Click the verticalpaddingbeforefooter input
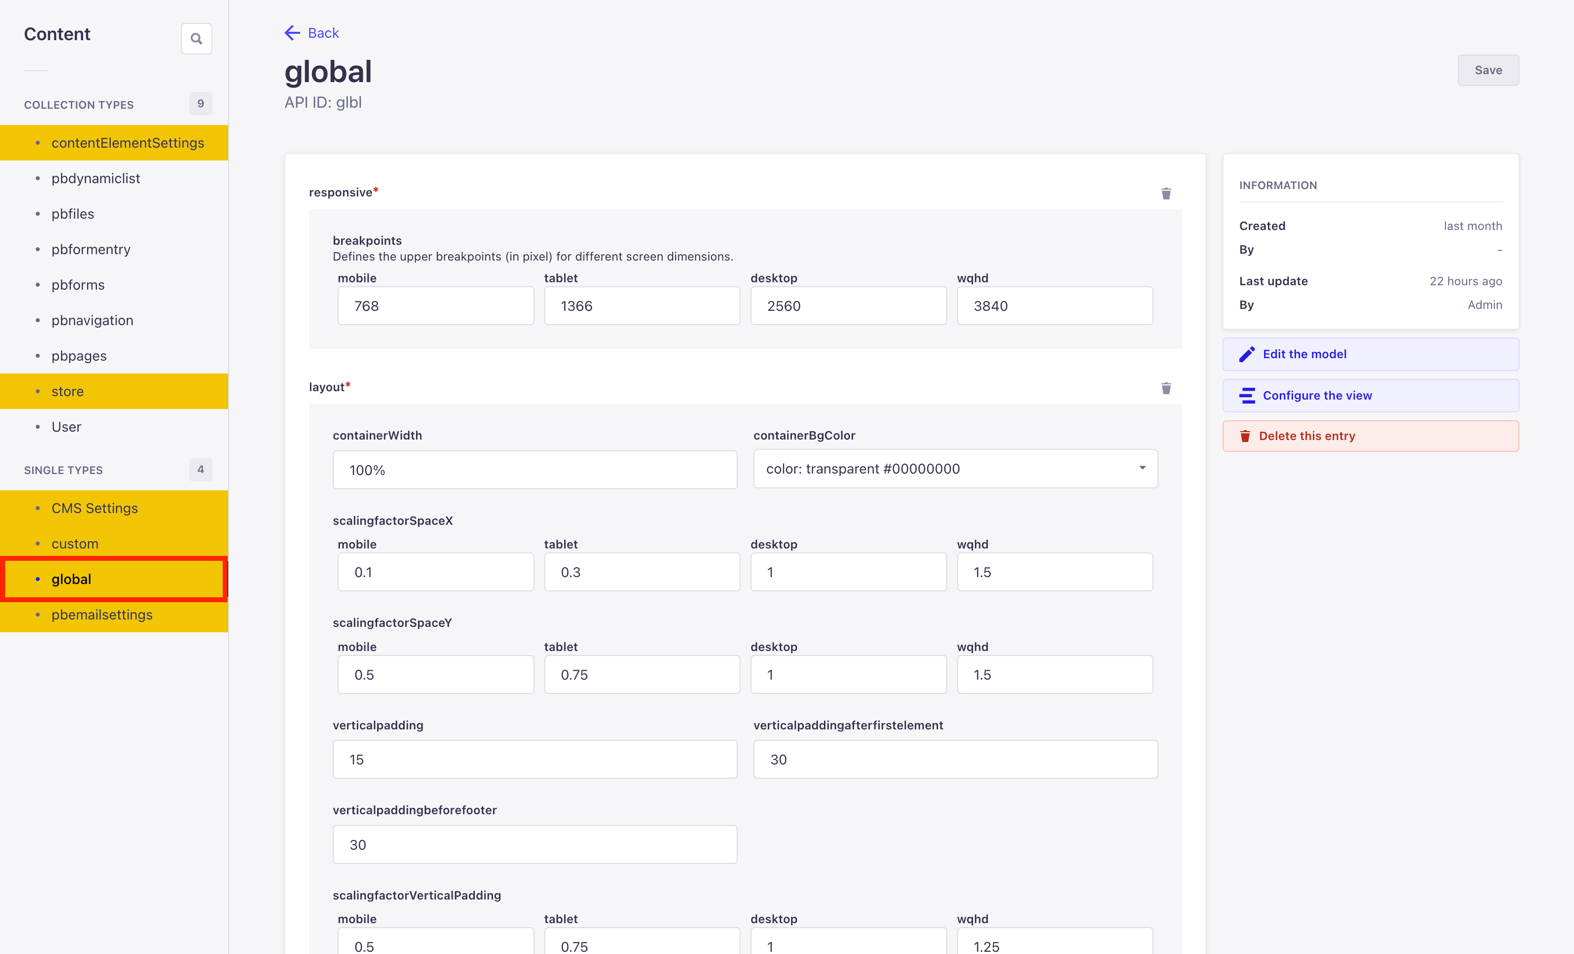 534,845
